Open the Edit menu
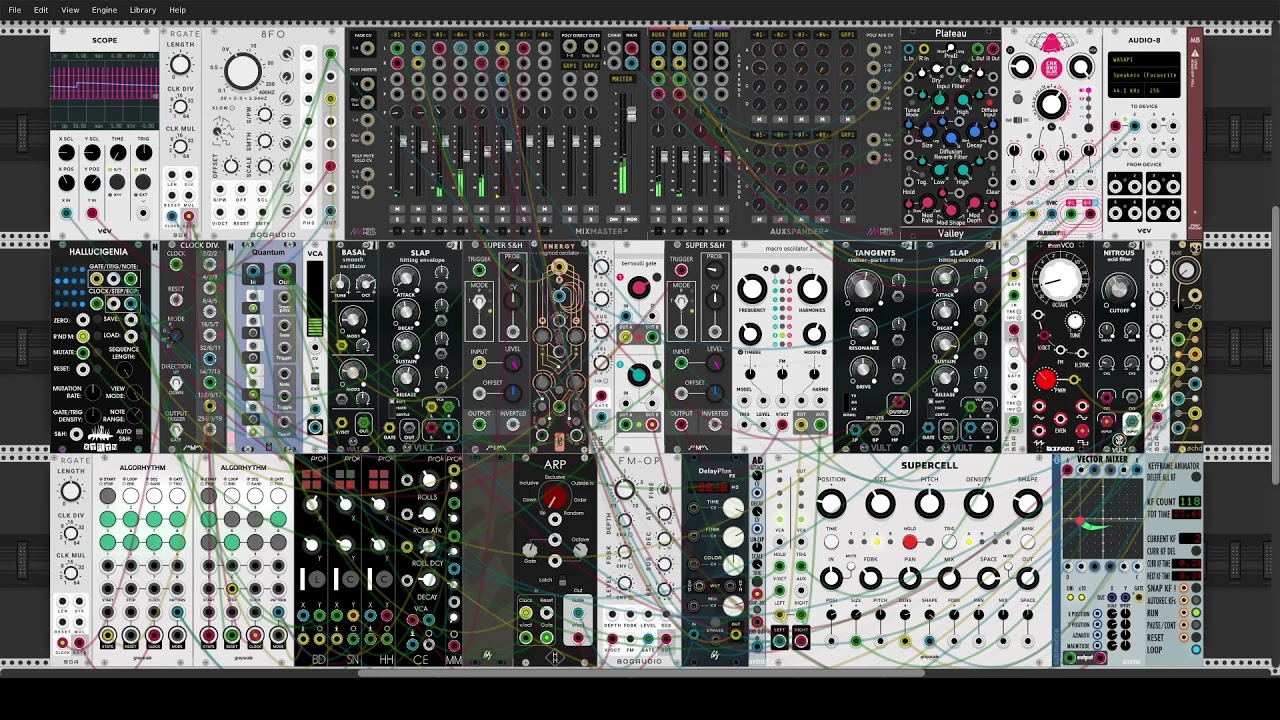1280x720 pixels. [x=41, y=10]
